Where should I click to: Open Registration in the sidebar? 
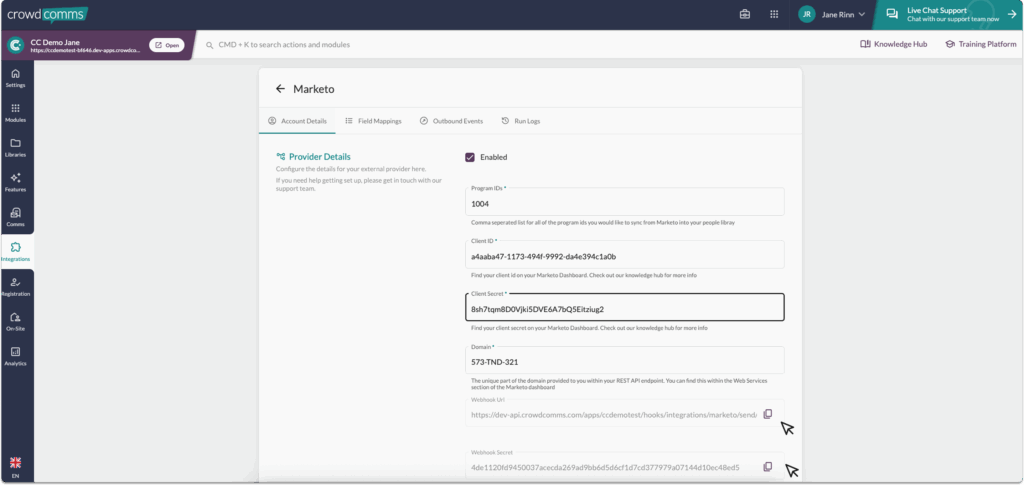point(16,286)
